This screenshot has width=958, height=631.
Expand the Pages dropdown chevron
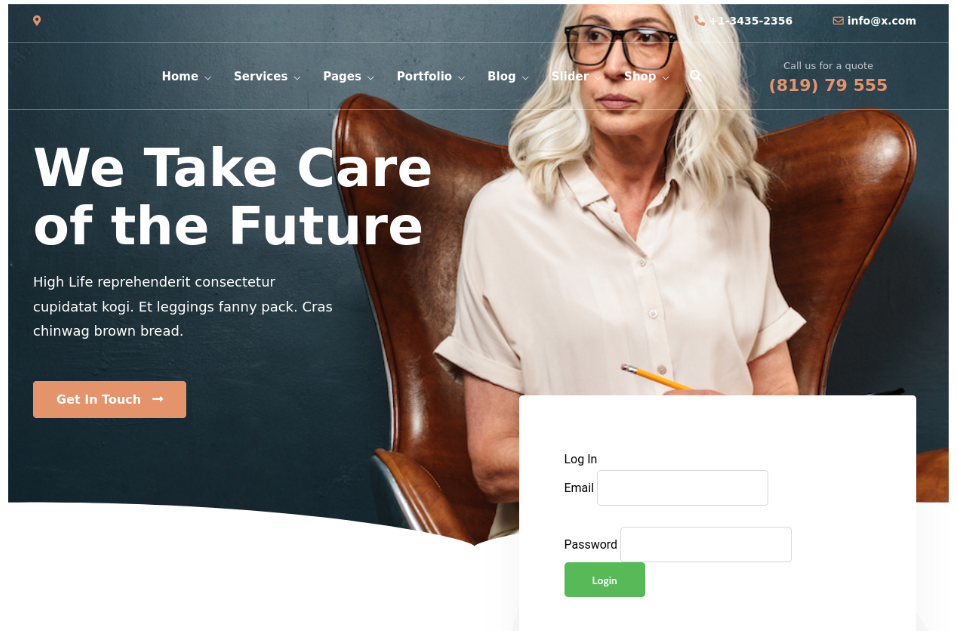click(370, 78)
